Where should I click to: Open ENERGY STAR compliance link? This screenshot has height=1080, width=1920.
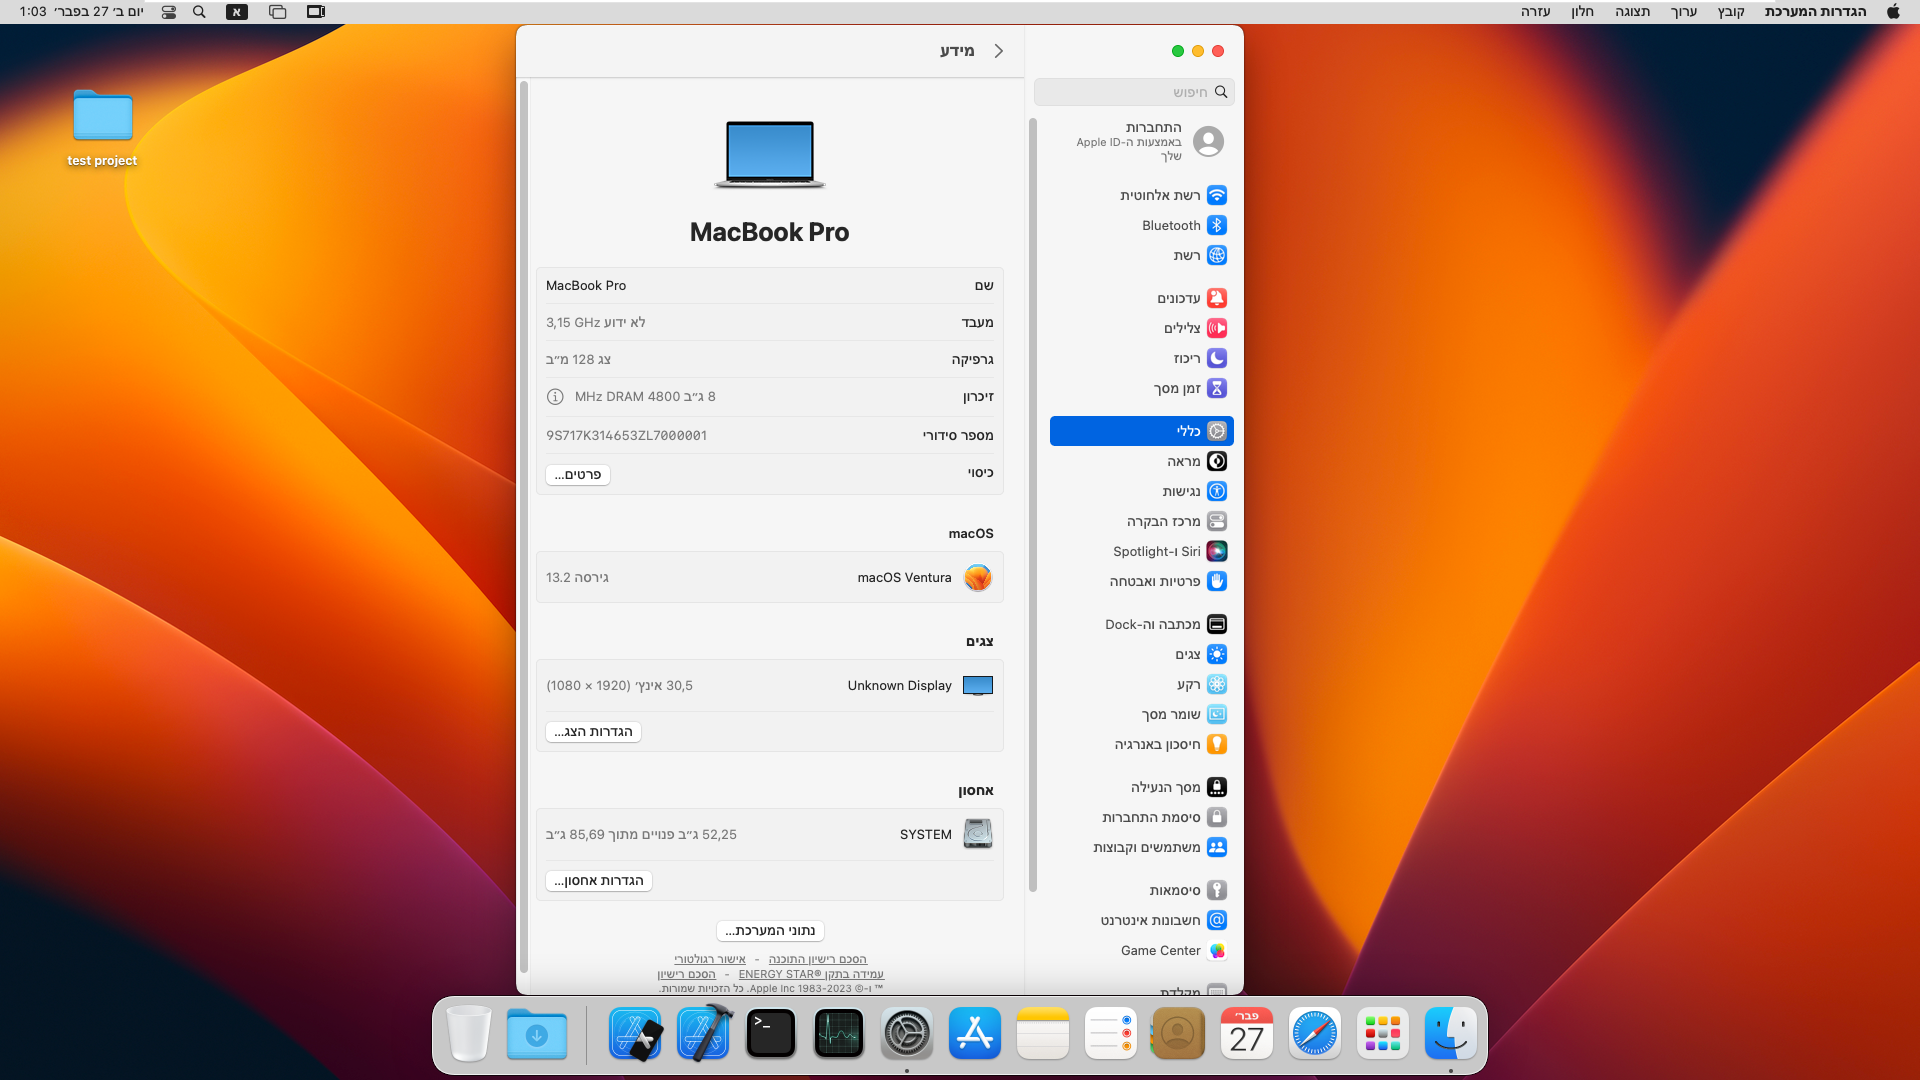811,974
